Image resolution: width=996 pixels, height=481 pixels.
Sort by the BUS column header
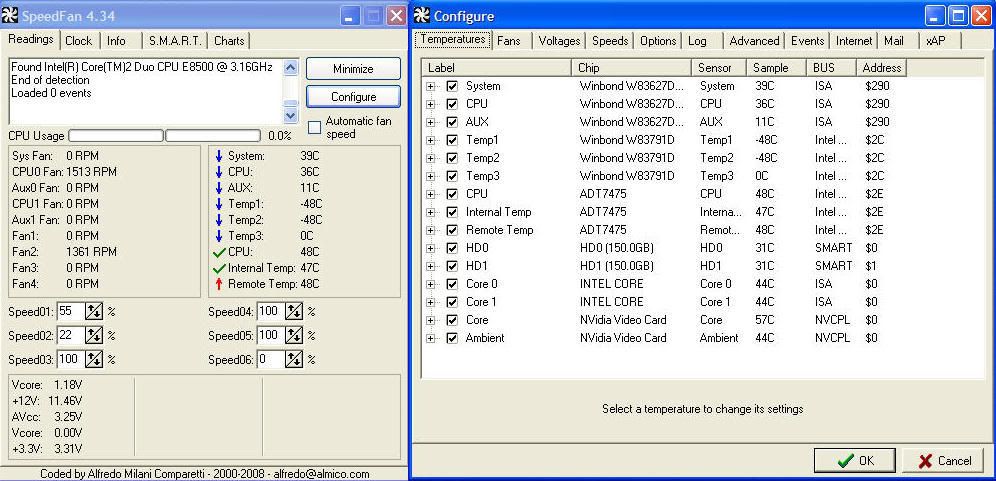[830, 67]
